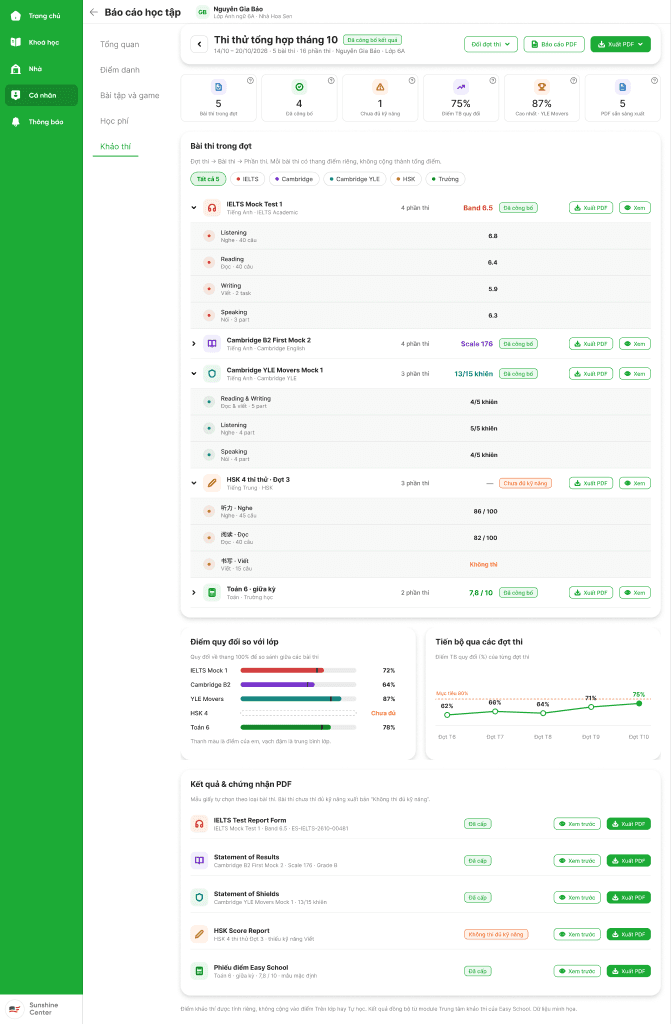Click help icon on PDF sẵn sàng xuất card
Viewport: 671px width, 1024px height.
[x=654, y=80]
